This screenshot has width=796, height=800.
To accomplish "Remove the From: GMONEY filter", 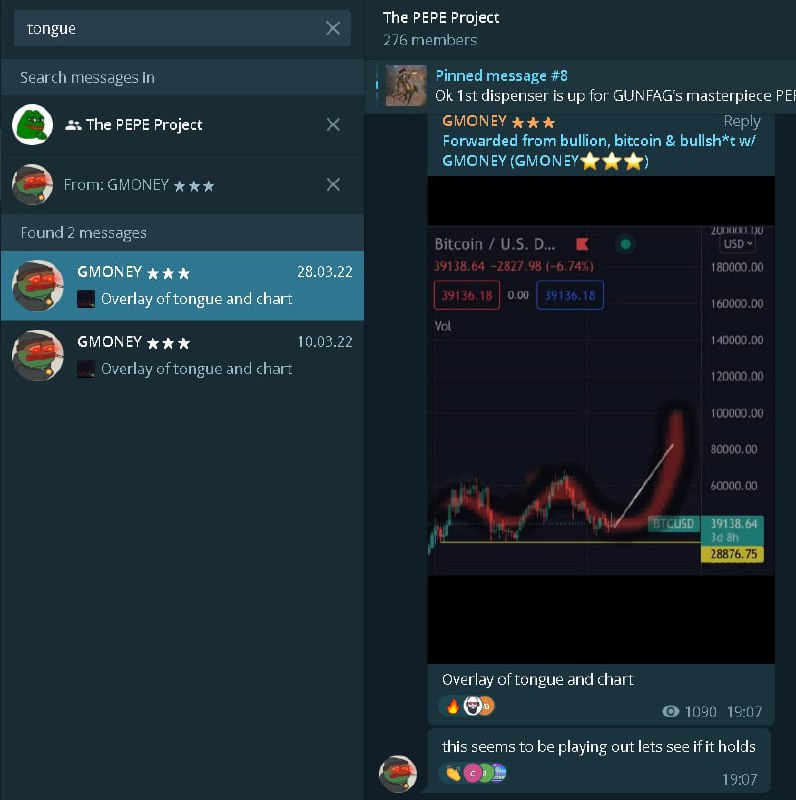I will point(333,184).
